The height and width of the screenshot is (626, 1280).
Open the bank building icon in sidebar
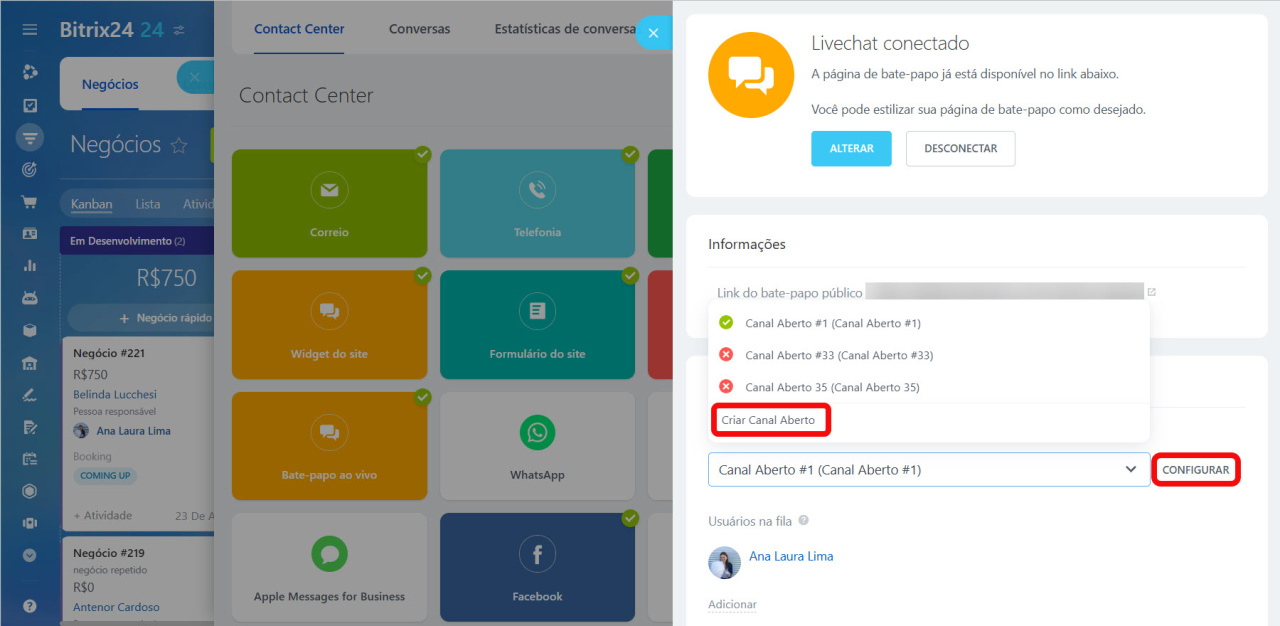point(30,363)
